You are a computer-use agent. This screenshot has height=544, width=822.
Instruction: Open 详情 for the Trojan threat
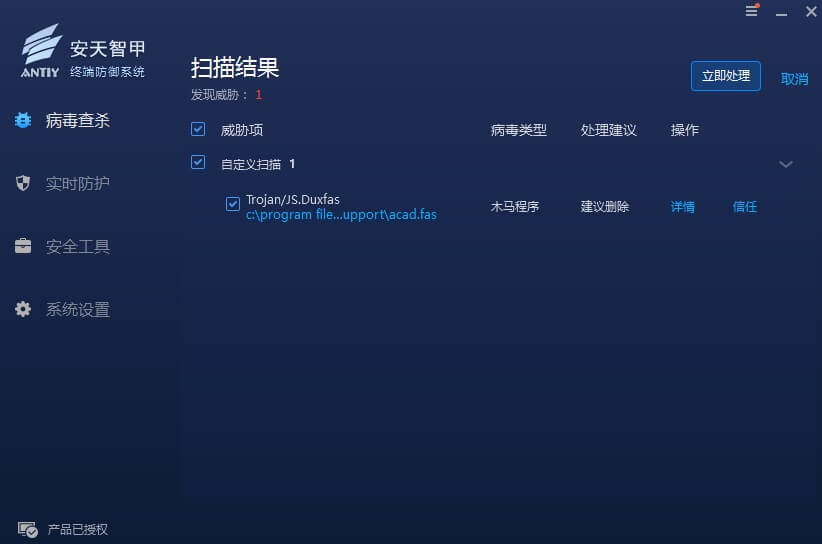pos(682,207)
